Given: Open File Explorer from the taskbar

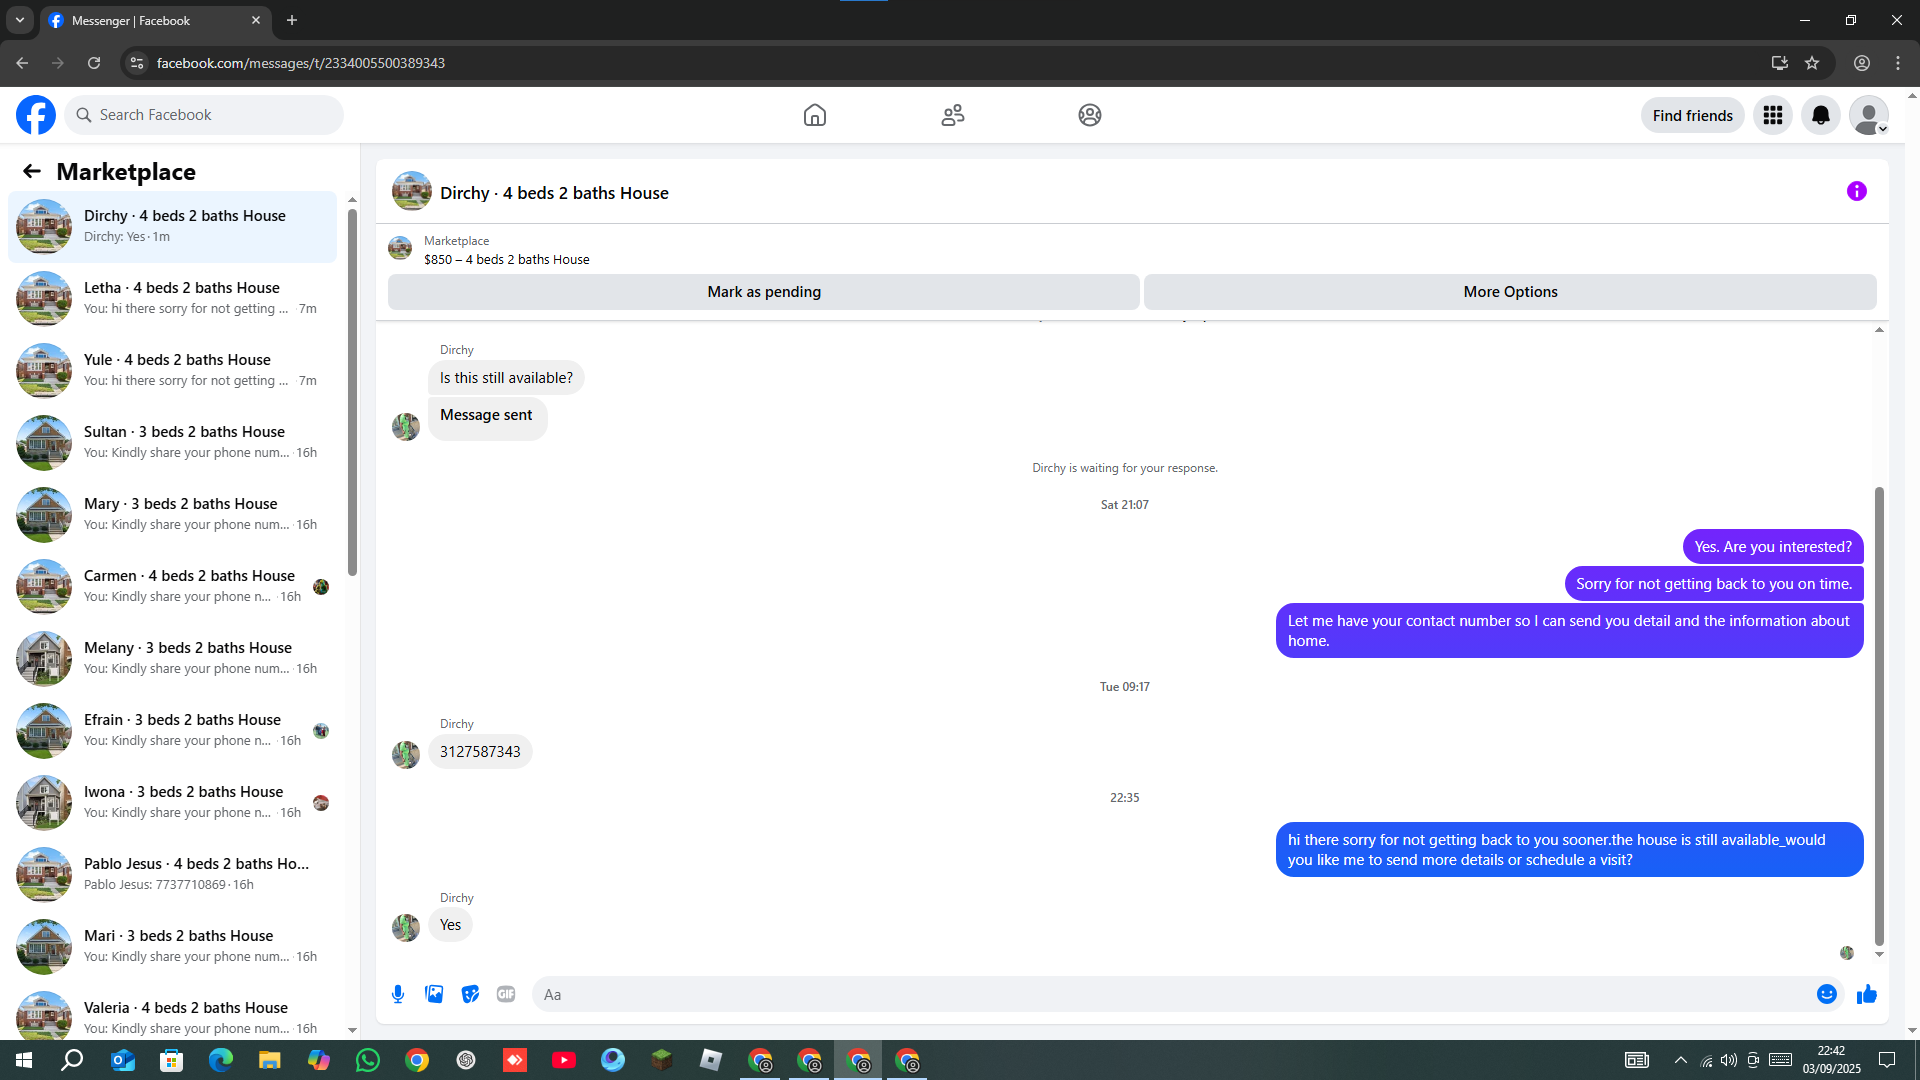Looking at the screenshot, I should click(270, 1060).
